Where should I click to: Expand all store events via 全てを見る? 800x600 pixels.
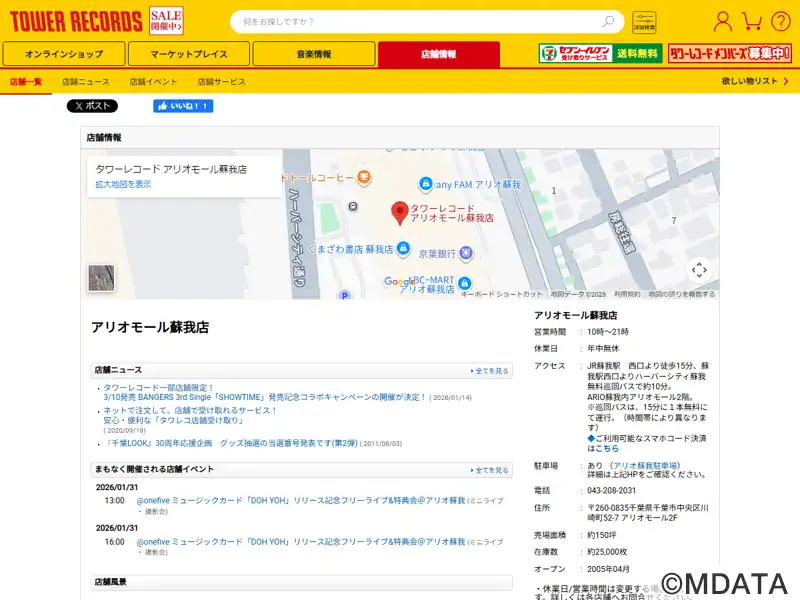[490, 469]
